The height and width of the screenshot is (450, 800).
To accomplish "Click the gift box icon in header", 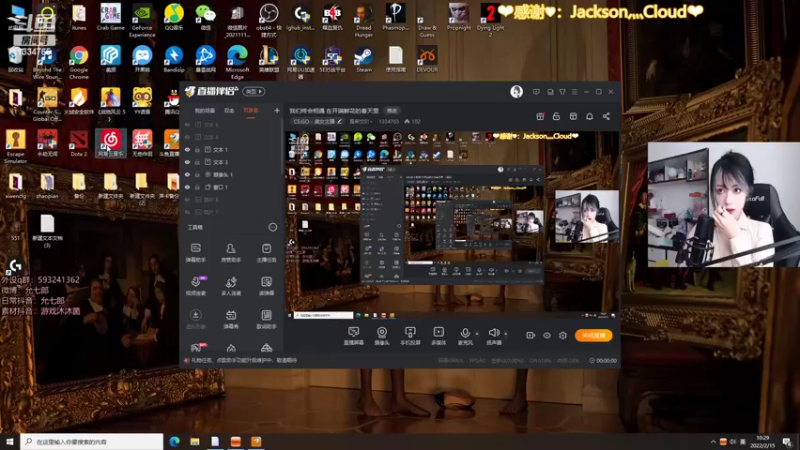I will coord(540,116).
